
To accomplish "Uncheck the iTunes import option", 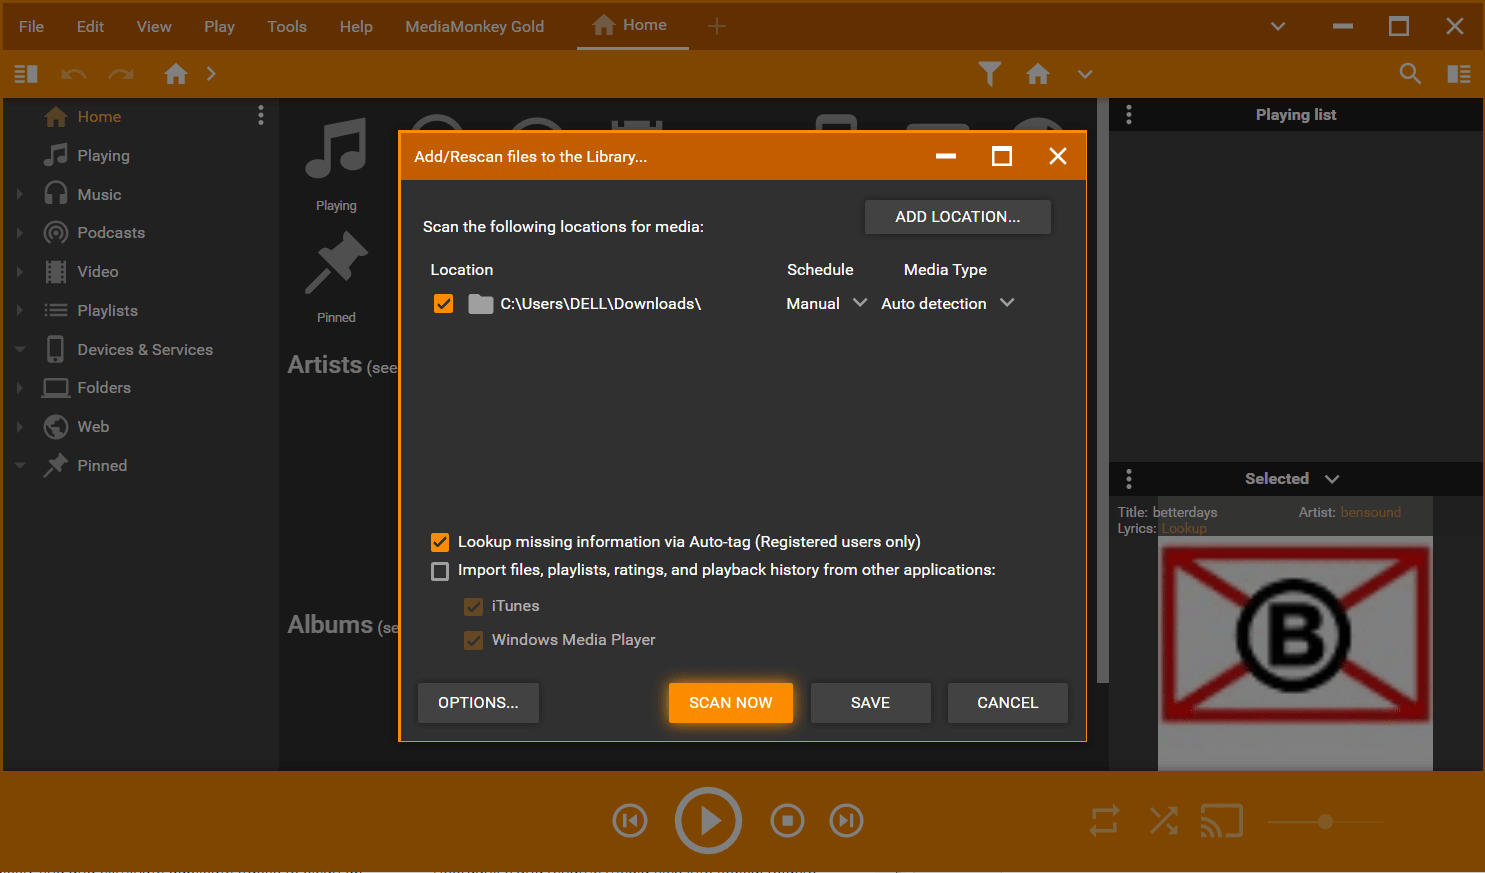I will (x=473, y=606).
